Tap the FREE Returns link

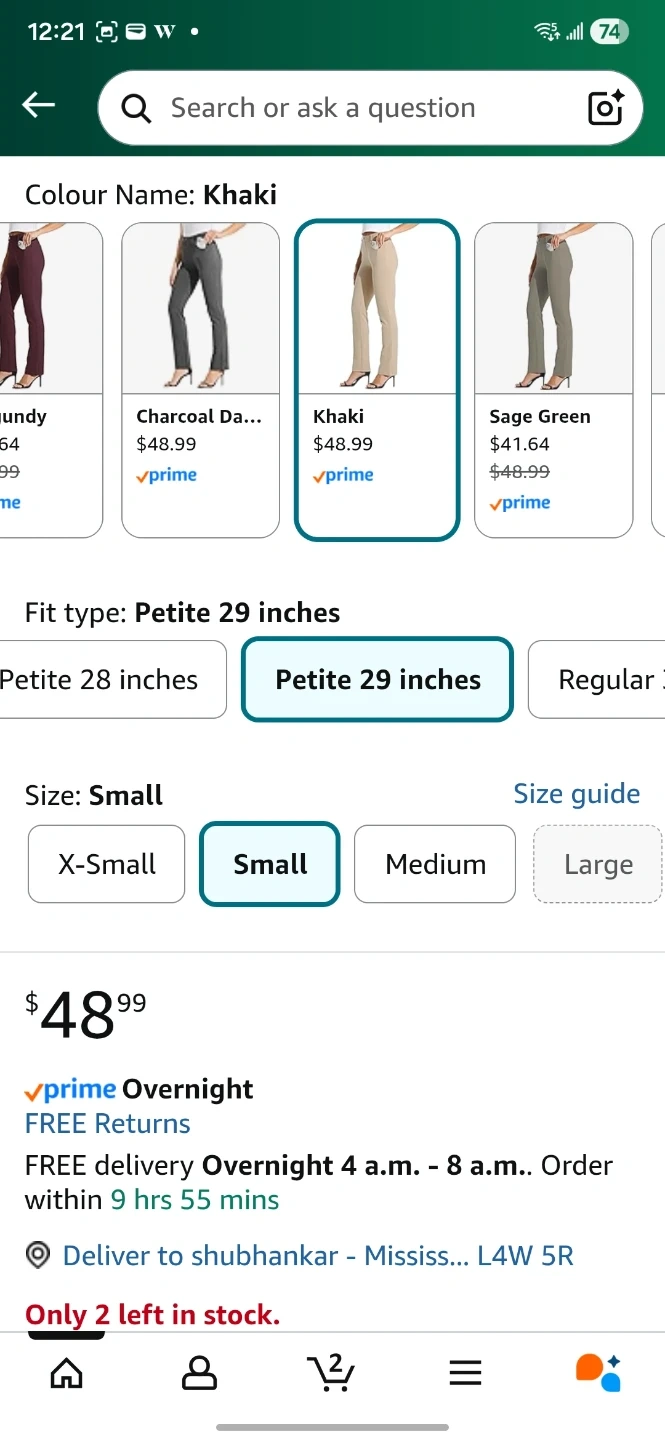pyautogui.click(x=108, y=1124)
